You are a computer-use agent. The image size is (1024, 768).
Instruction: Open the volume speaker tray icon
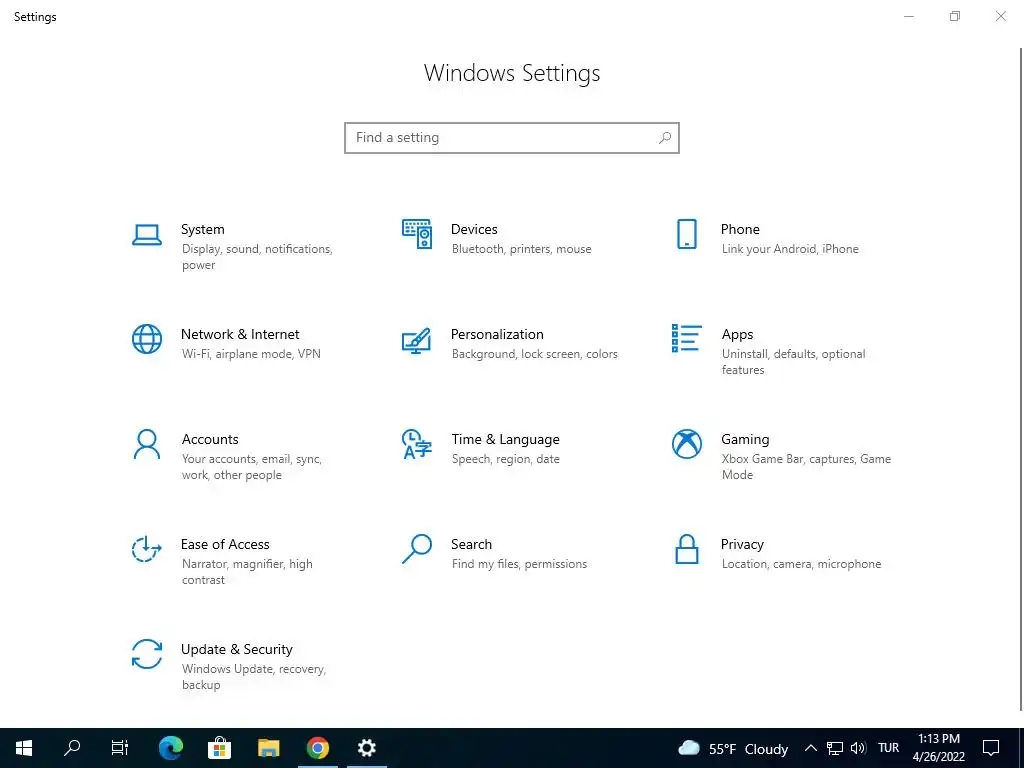click(858, 748)
